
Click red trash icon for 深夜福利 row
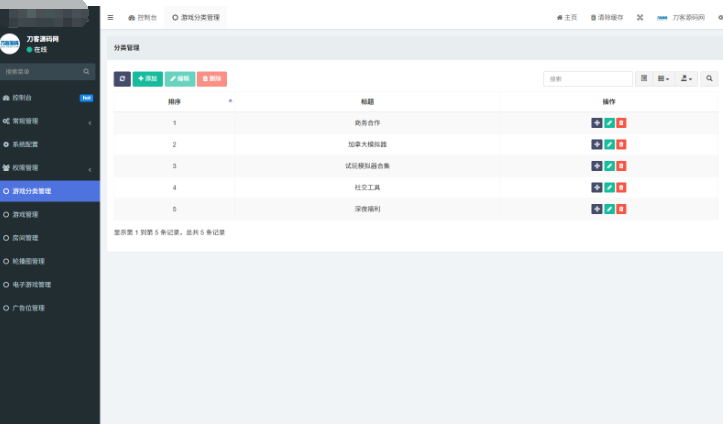click(621, 209)
